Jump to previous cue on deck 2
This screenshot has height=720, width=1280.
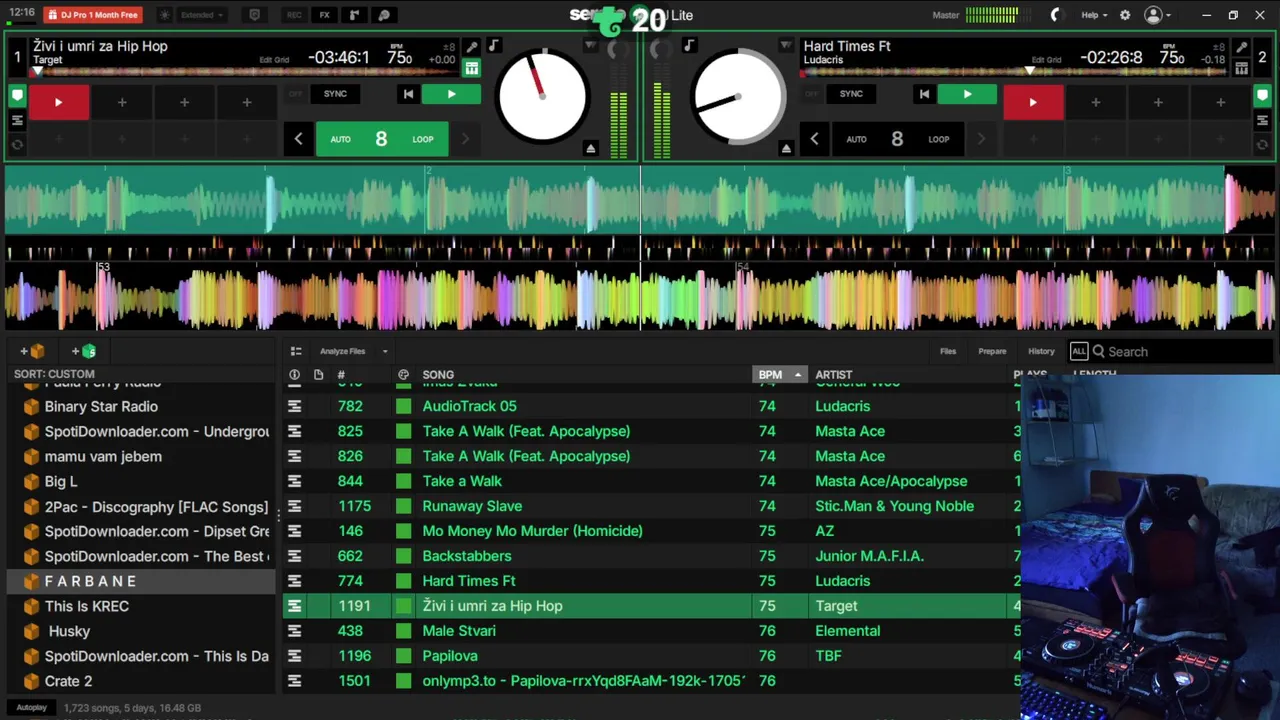click(924, 94)
